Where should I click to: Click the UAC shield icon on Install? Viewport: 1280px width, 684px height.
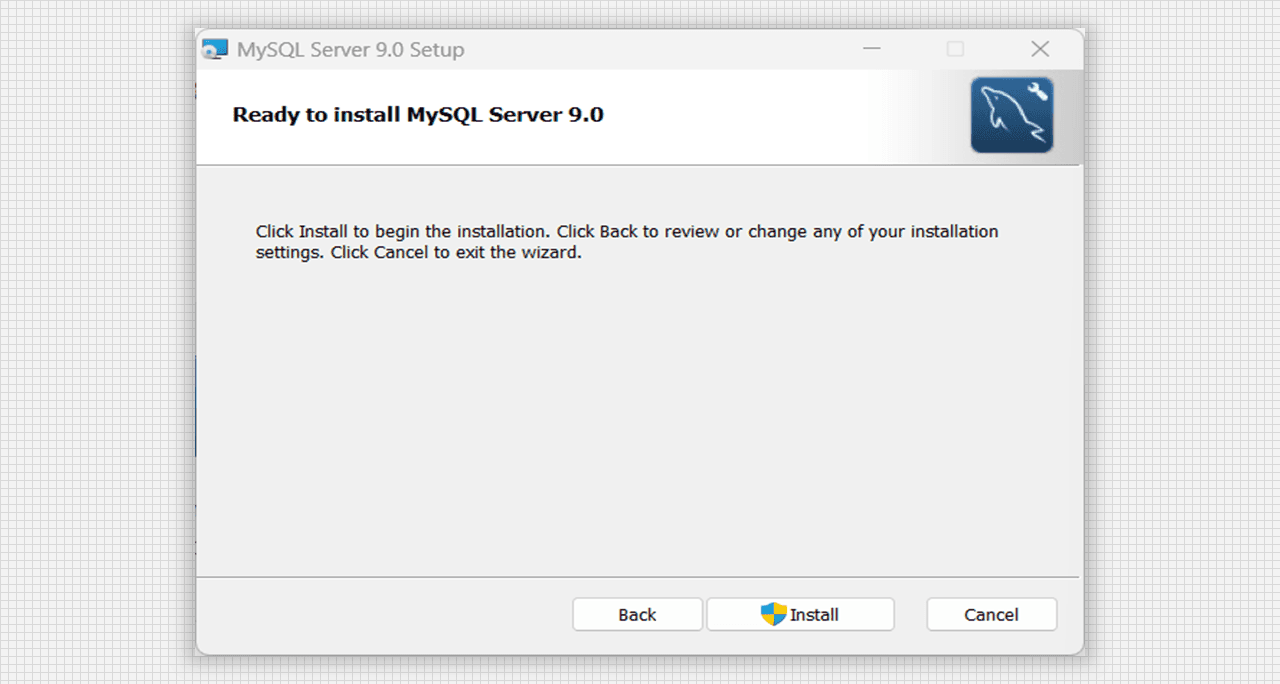773,615
